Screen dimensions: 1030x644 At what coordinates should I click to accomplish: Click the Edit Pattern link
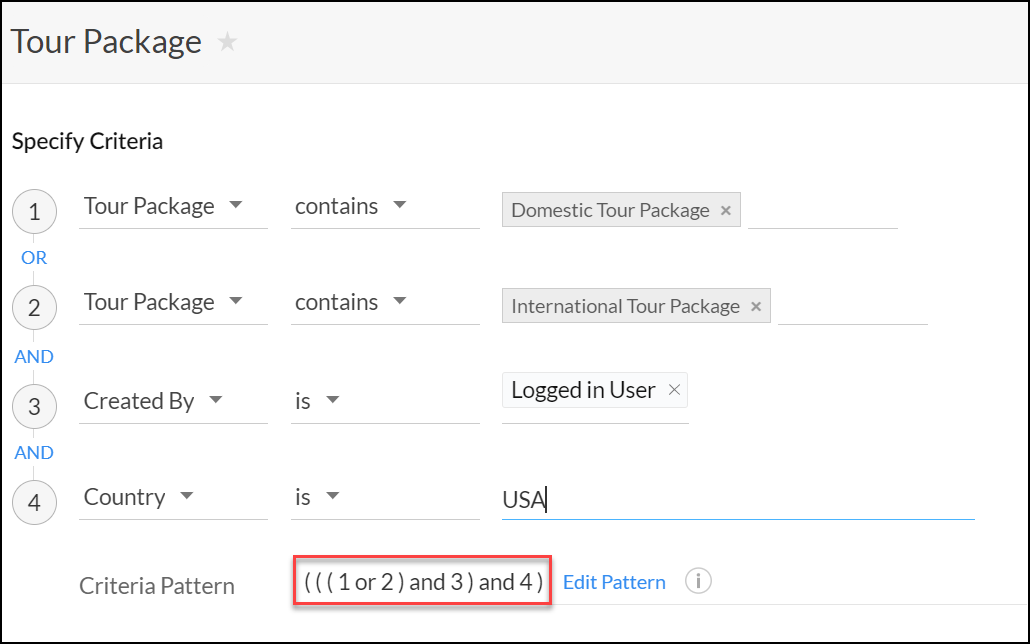click(x=614, y=582)
